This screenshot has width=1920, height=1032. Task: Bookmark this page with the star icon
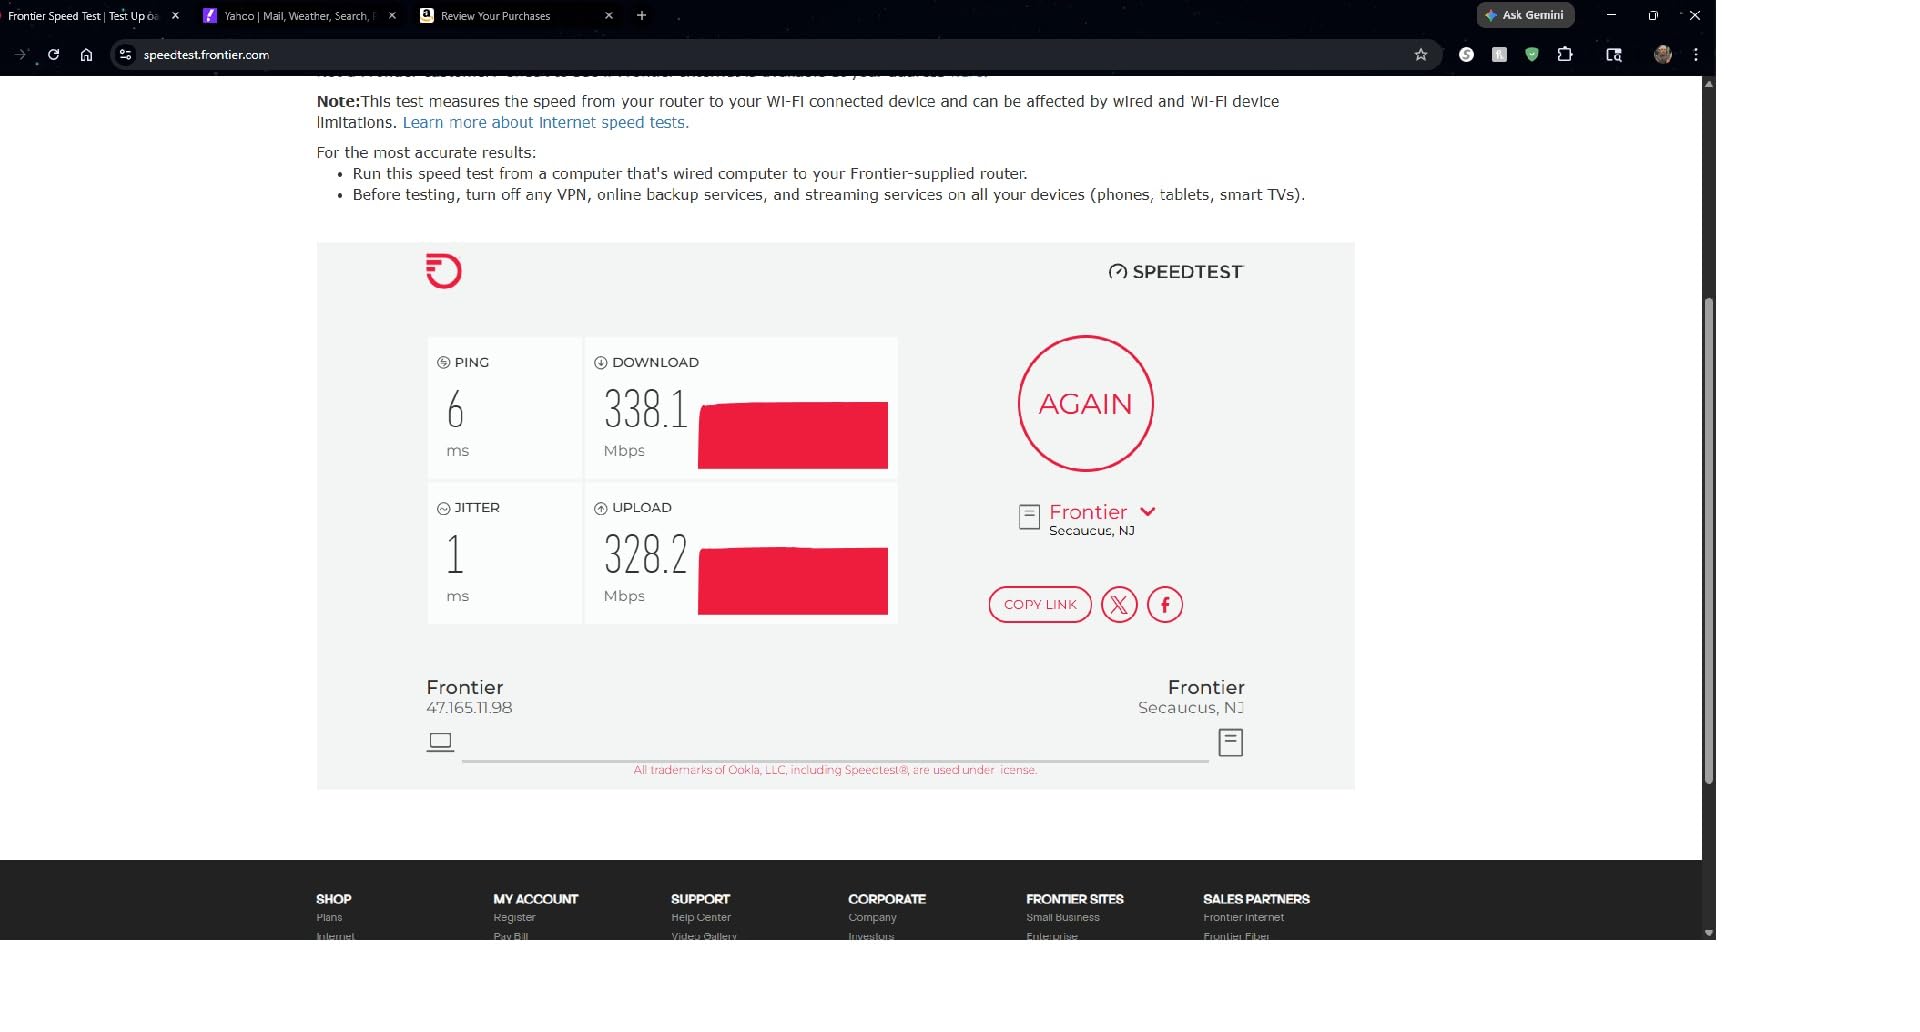[x=1421, y=55]
